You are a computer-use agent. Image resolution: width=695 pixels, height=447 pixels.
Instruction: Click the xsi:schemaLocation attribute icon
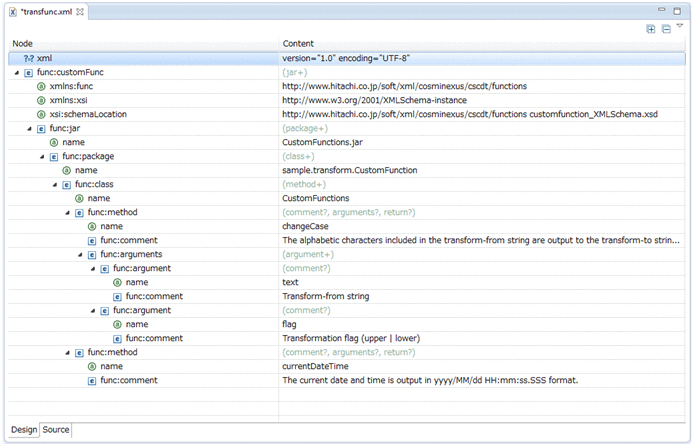(41, 114)
